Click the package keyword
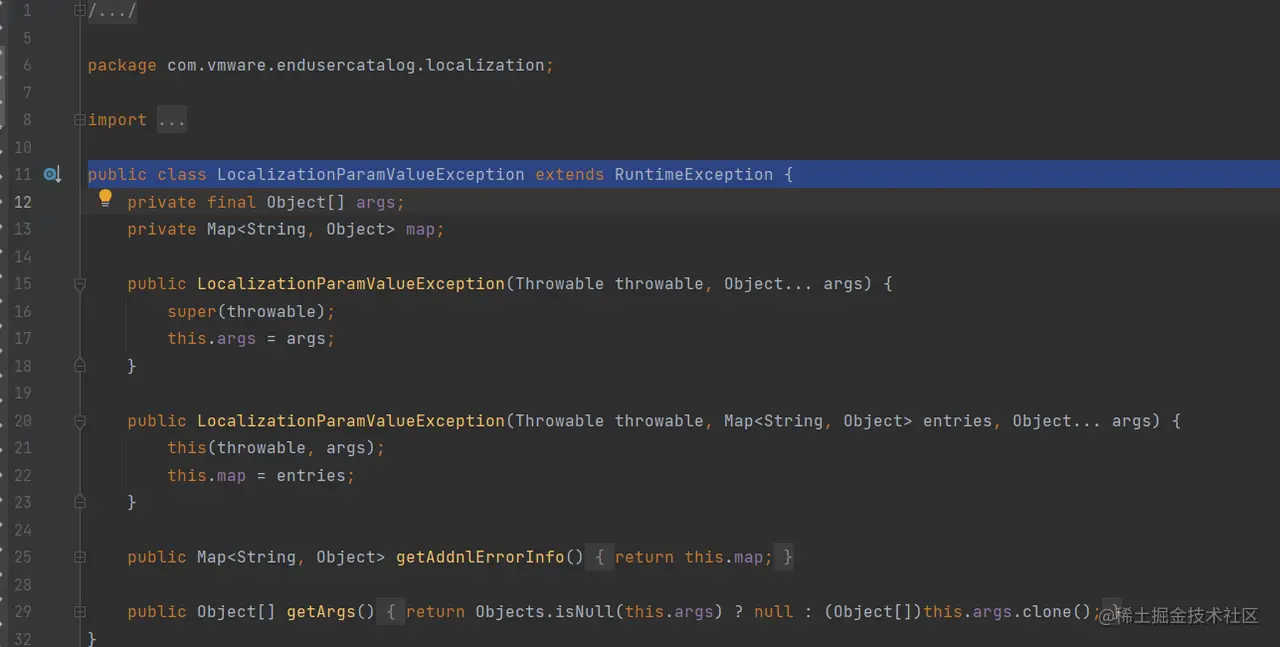This screenshot has height=647, width=1280. coord(122,65)
